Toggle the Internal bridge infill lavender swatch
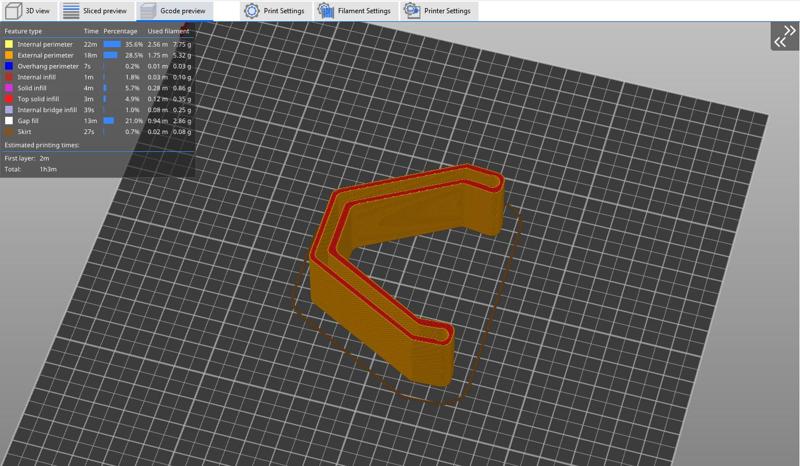Viewport: 800px width, 466px height. point(9,110)
